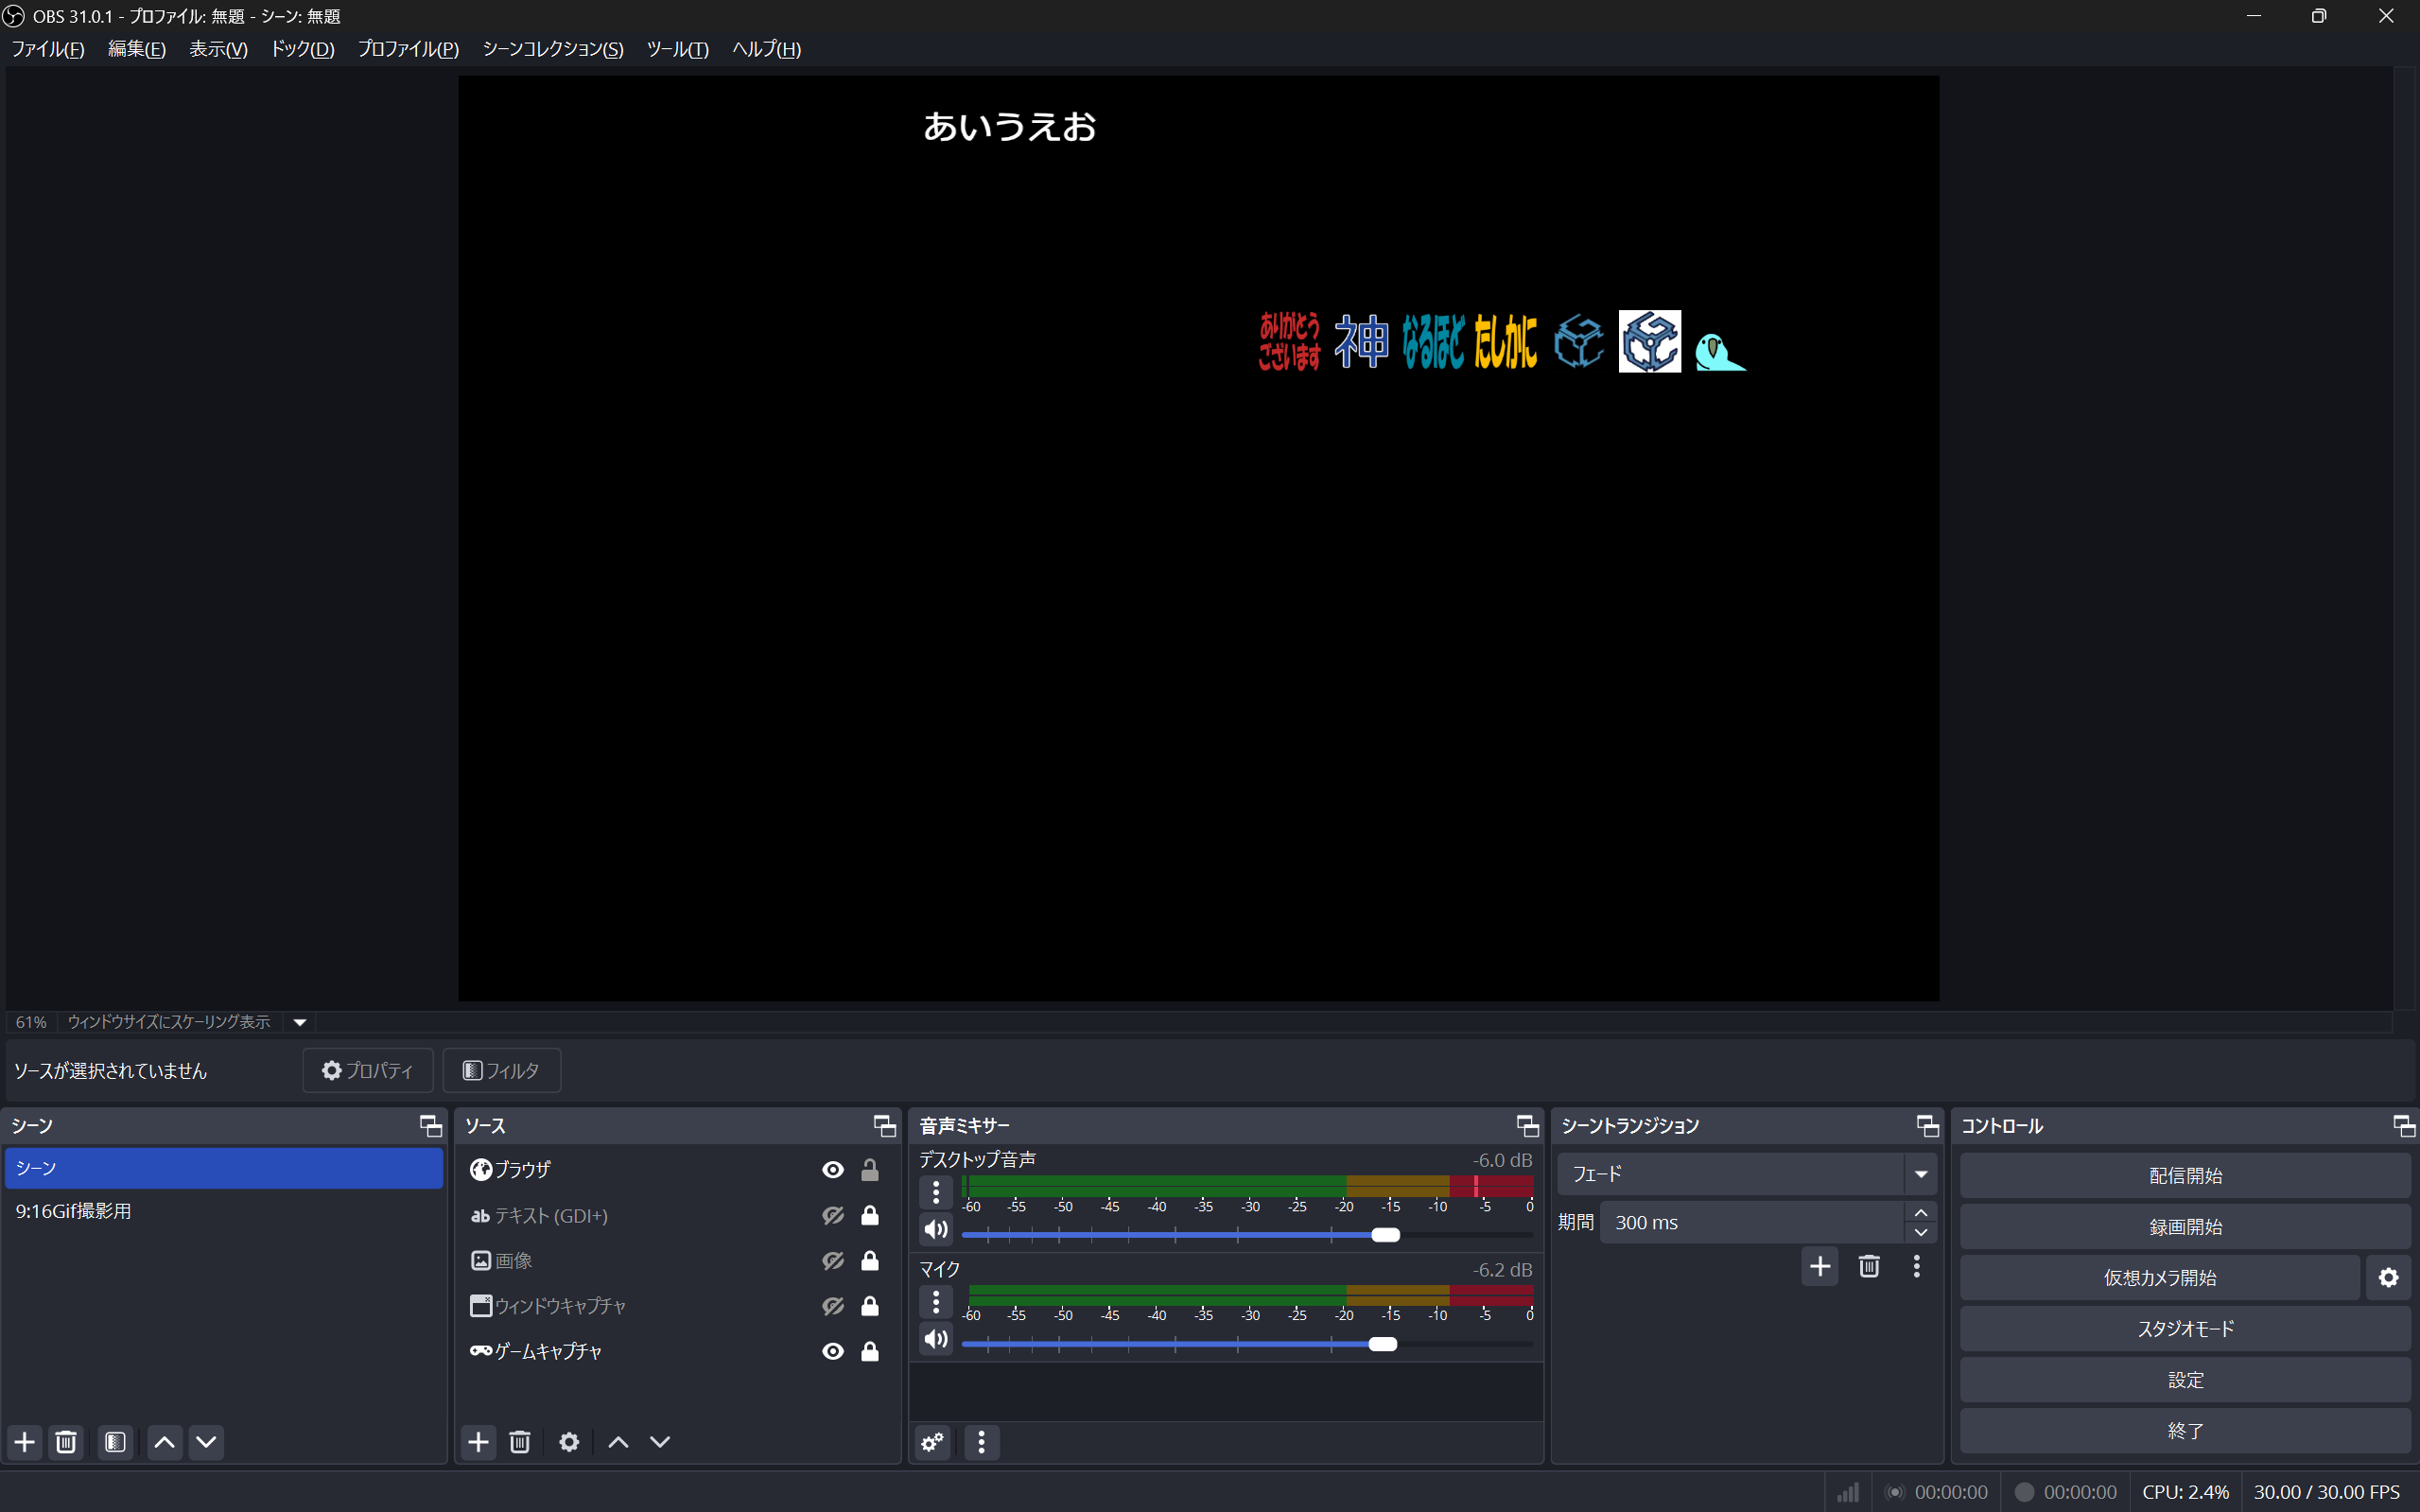This screenshot has width=2420, height=1512.
Task: Hide the ゲームキャプチャ source
Action: tap(833, 1352)
